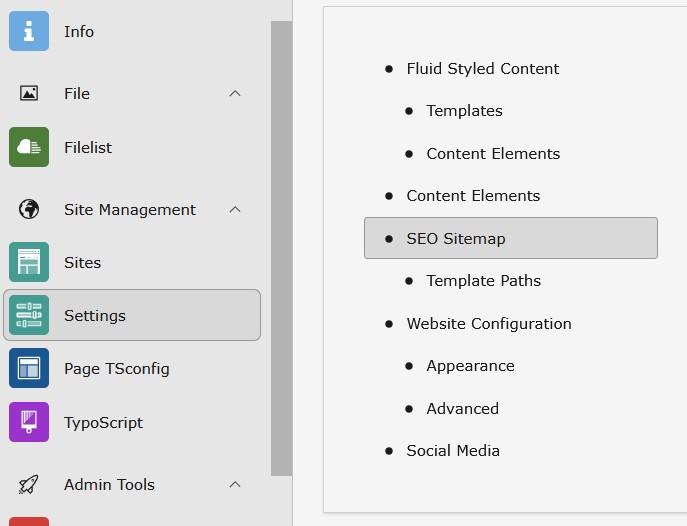Navigate to Social Media settings

point(453,451)
